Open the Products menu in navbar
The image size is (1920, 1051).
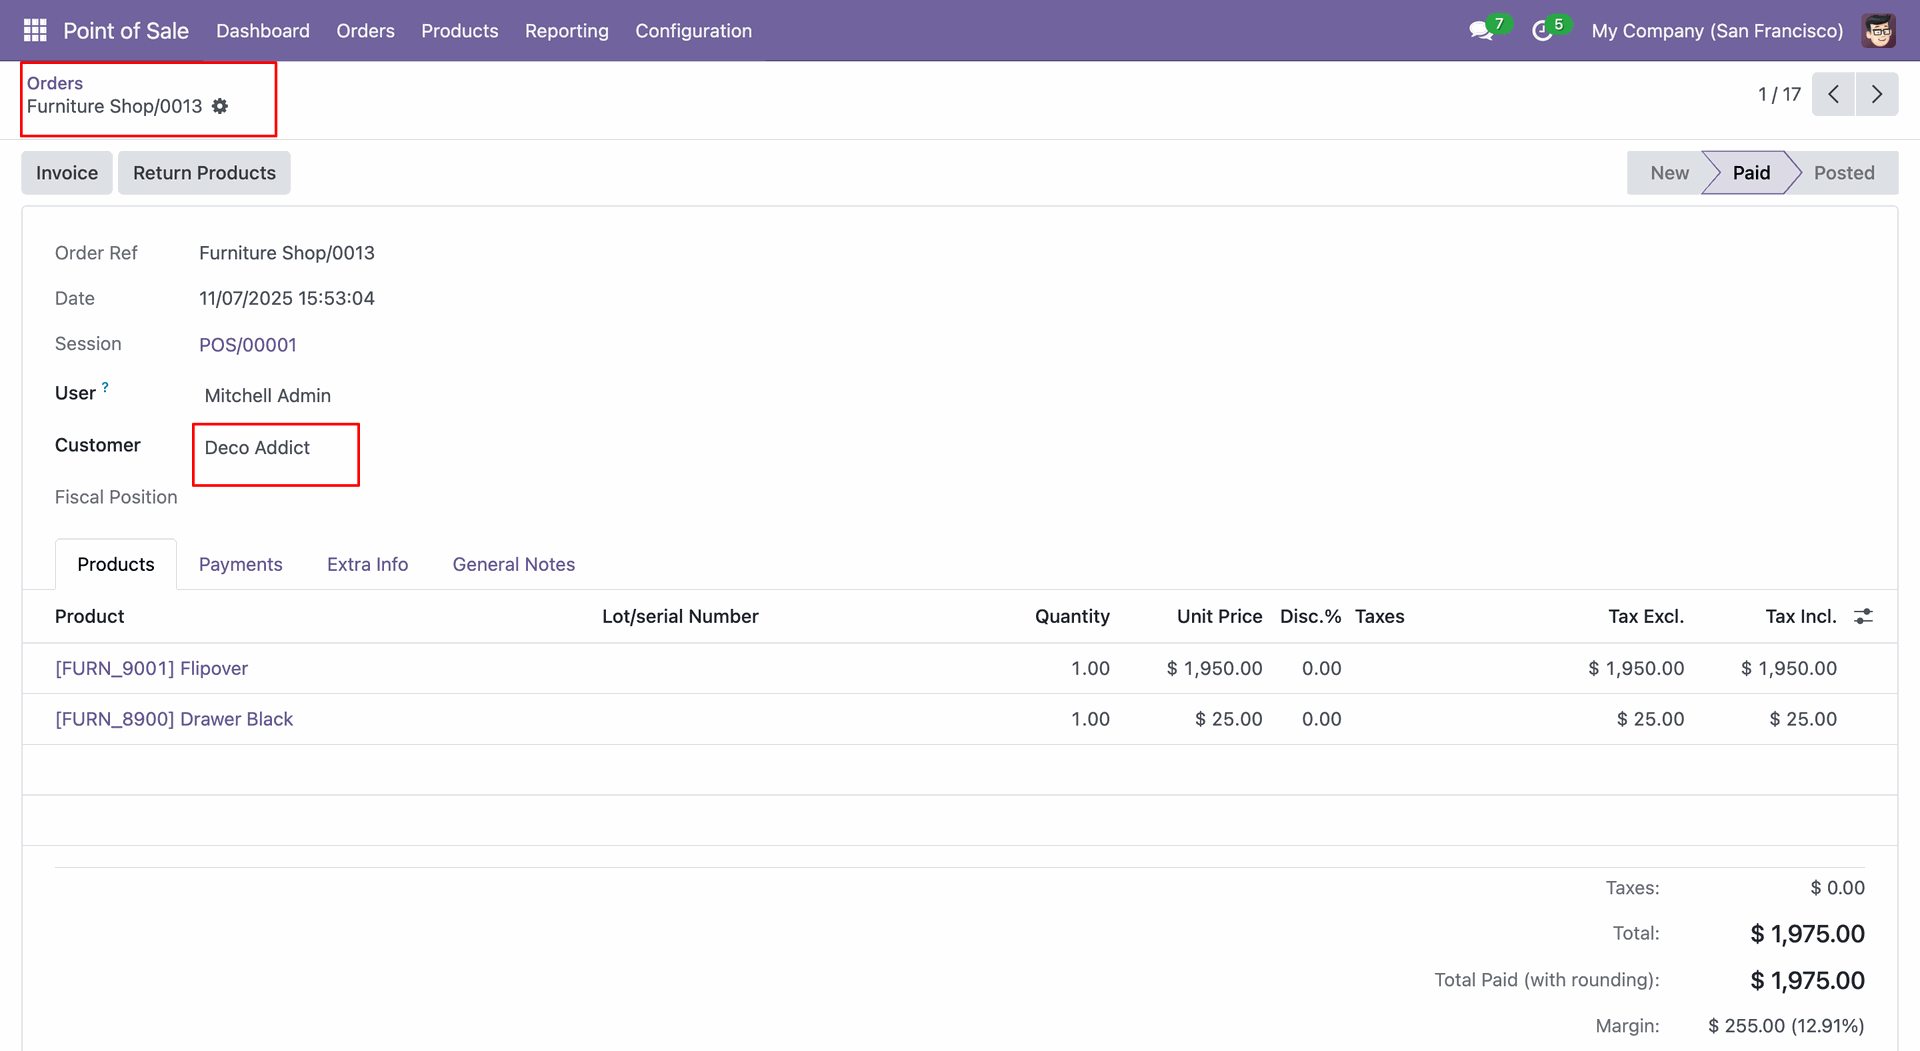(459, 31)
